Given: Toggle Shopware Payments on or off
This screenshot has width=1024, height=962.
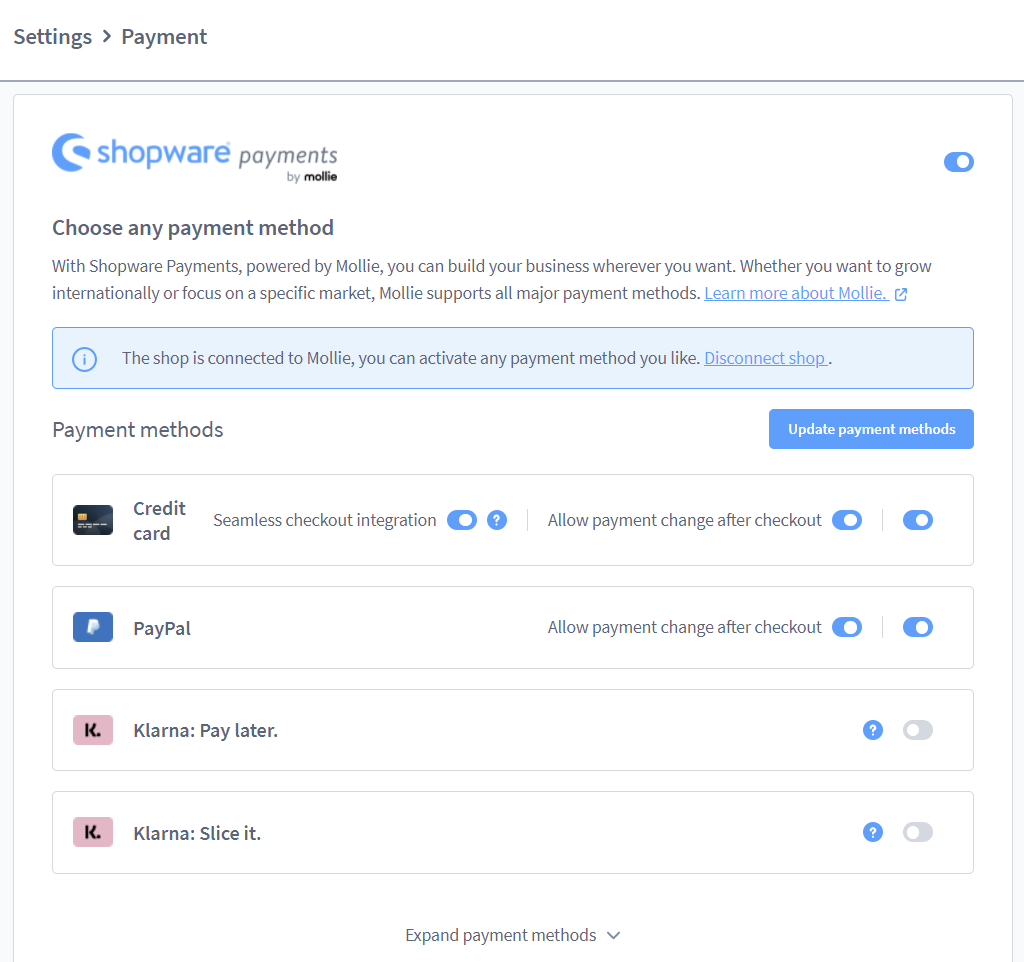Looking at the screenshot, I should tap(959, 161).
